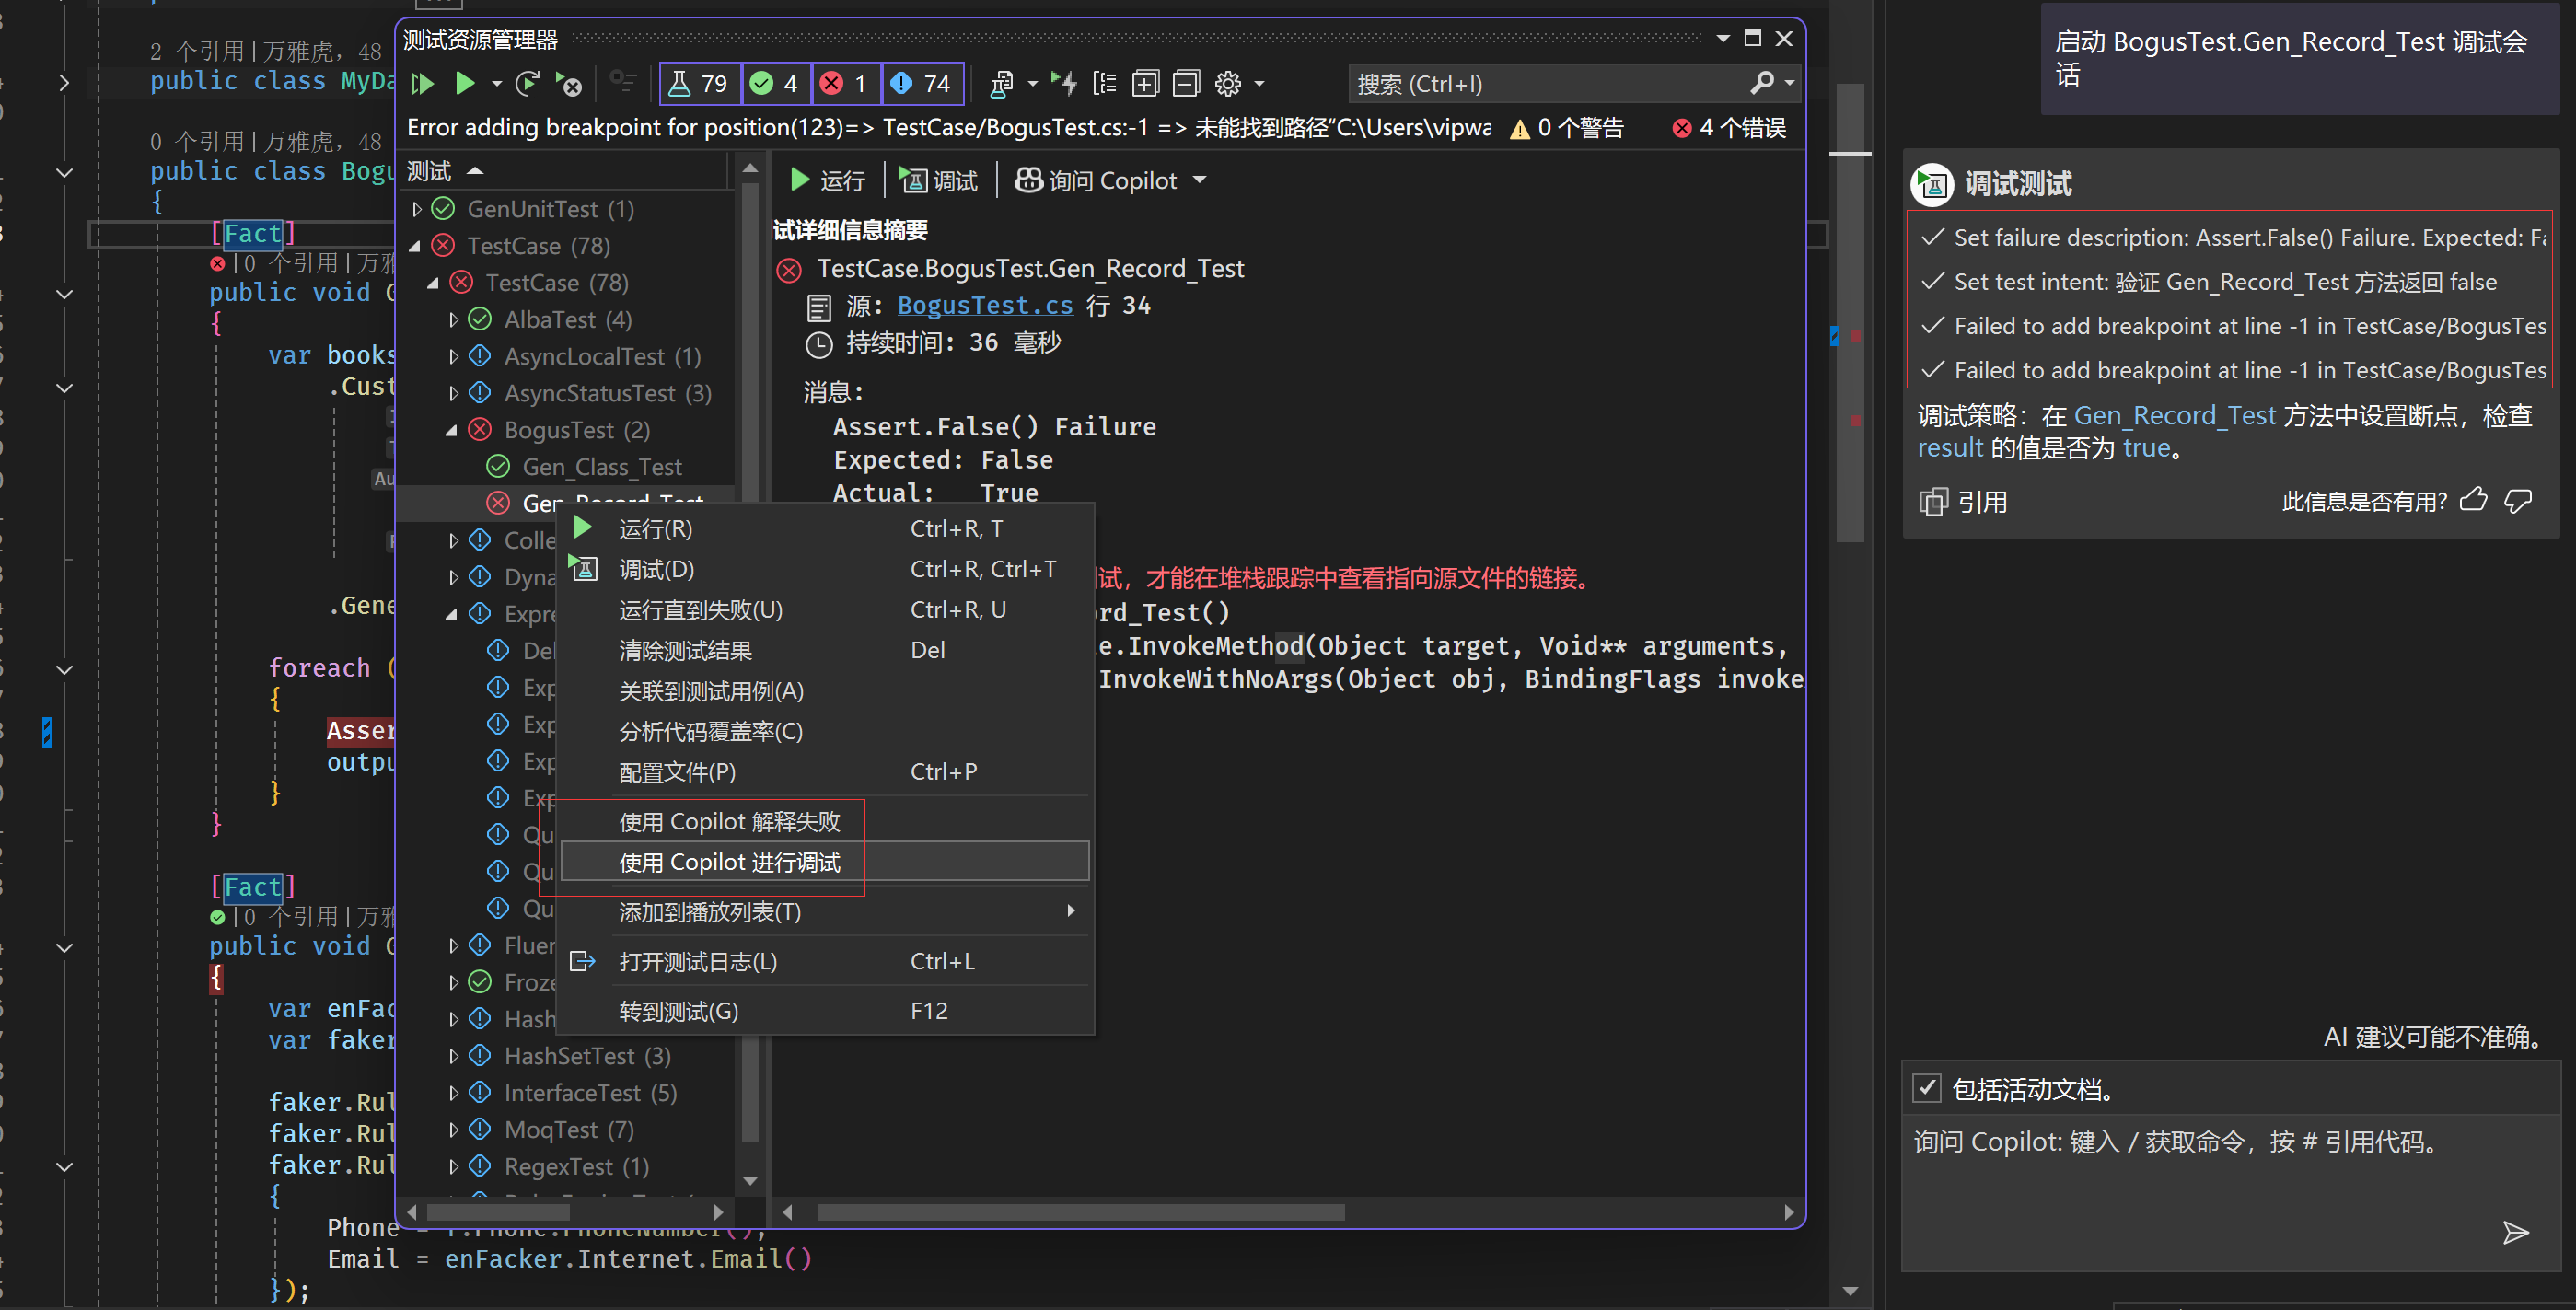The height and width of the screenshot is (1310, 2576).
Task: Show the 4 errors indicator
Action: [1728, 128]
